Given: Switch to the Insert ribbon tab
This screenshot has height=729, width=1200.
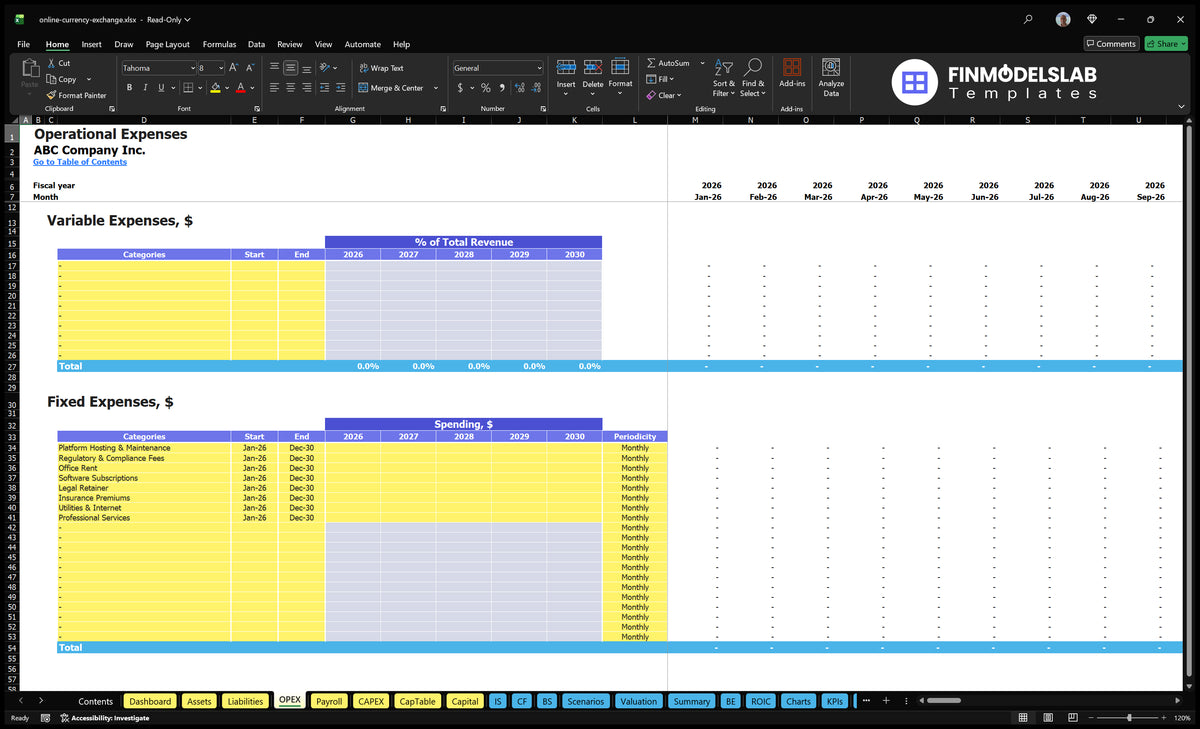Looking at the screenshot, I should coord(92,44).
